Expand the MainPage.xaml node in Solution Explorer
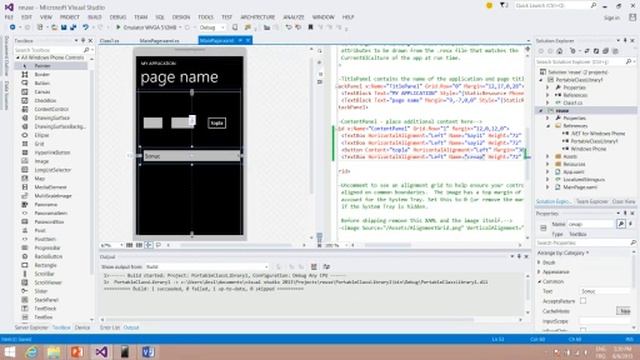The width and height of the screenshot is (640, 360). pyautogui.click(x=548, y=187)
